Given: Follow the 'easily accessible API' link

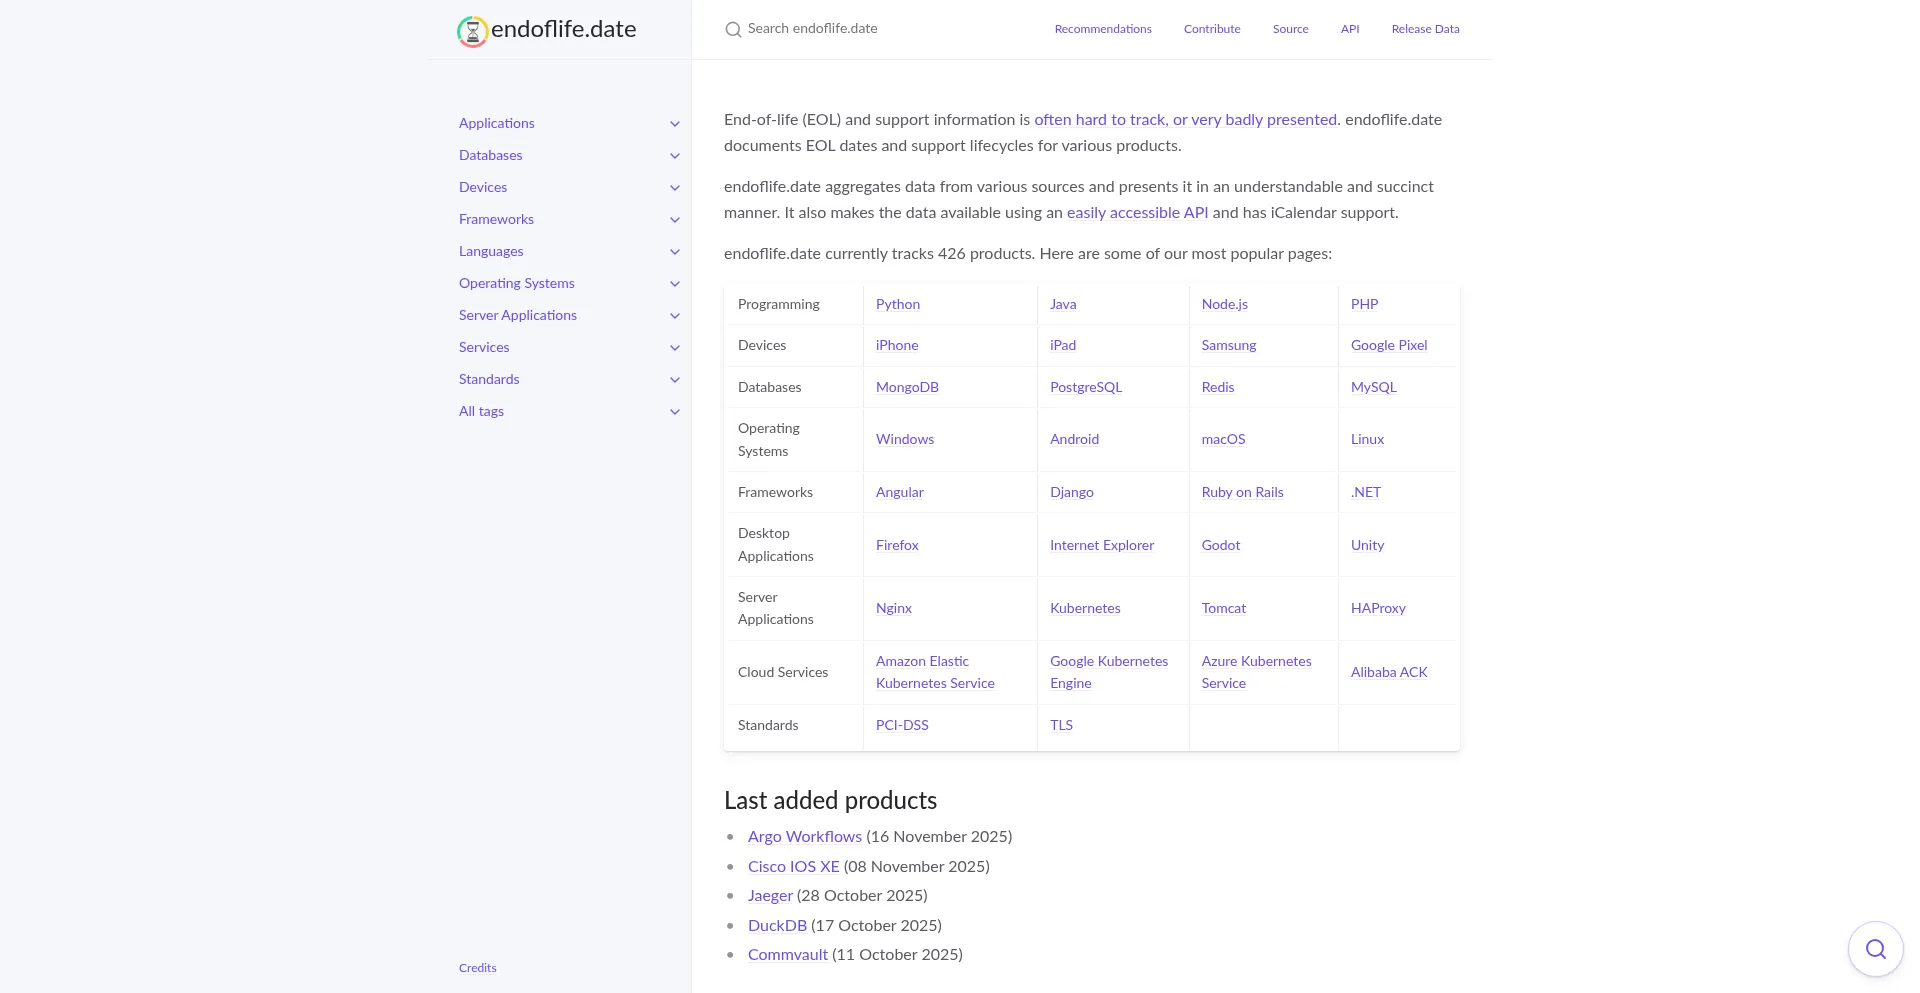Looking at the screenshot, I should 1137,212.
